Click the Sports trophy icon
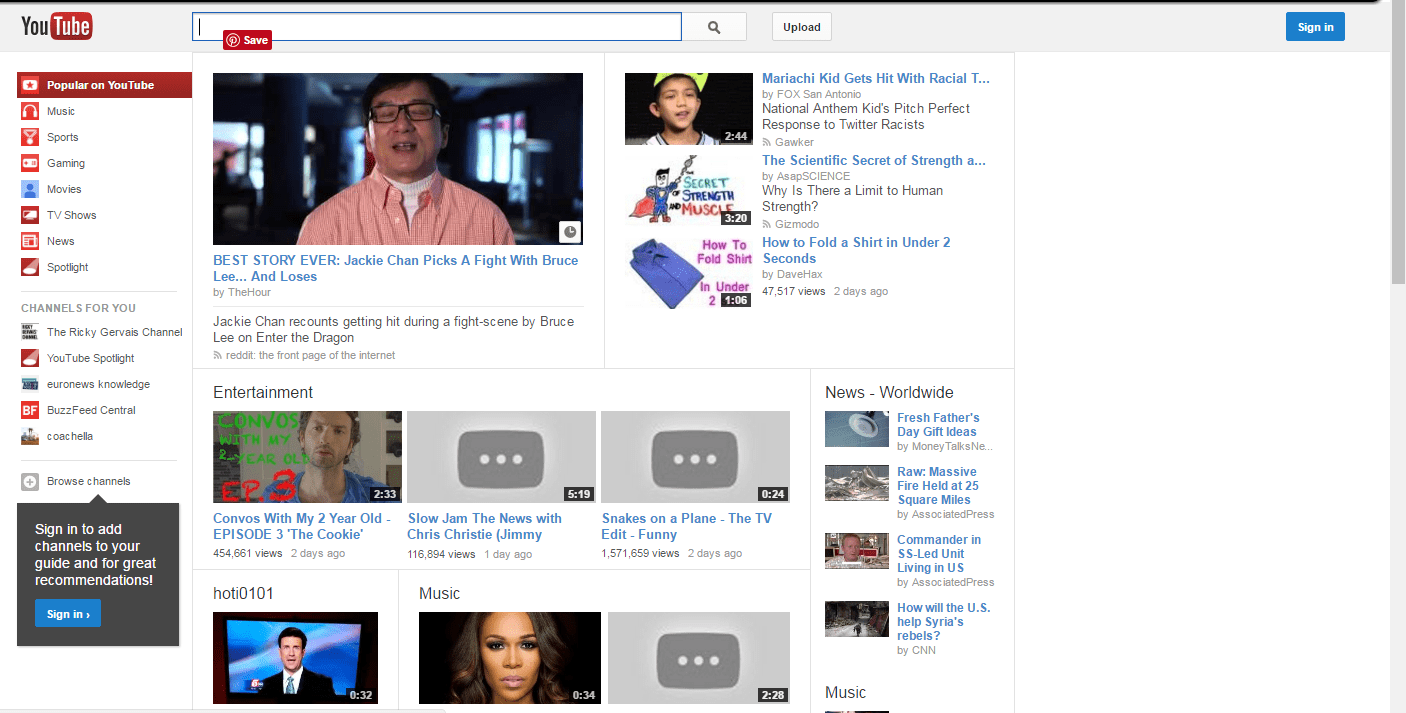The image size is (1406, 713). [30, 137]
